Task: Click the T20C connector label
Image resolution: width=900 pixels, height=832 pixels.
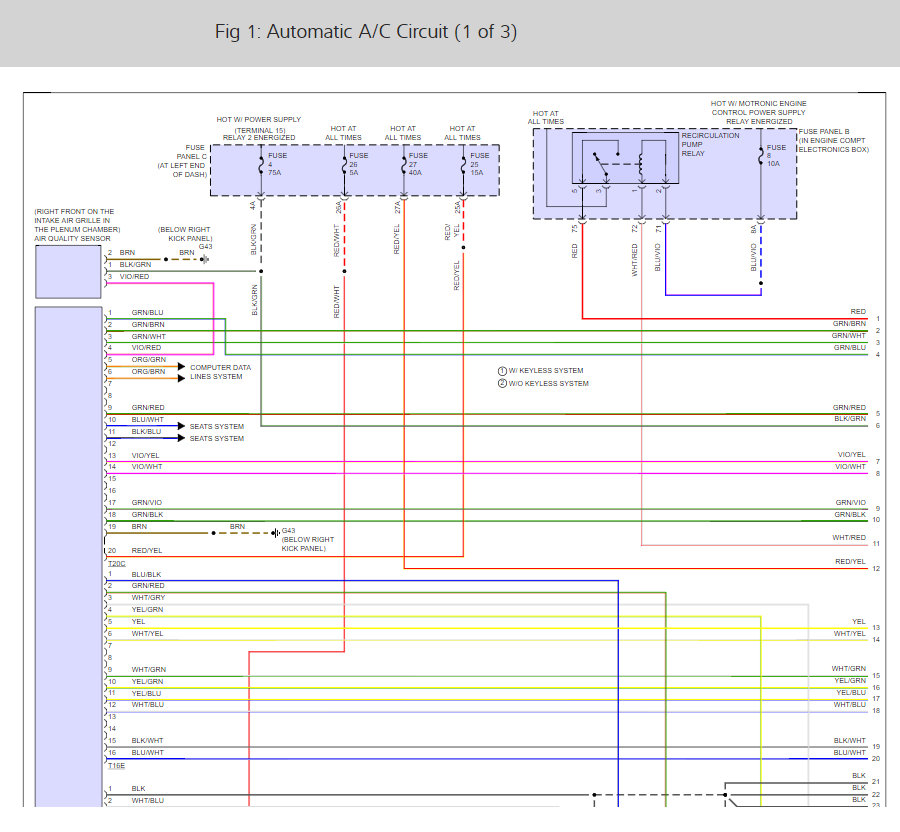Action: tap(116, 563)
